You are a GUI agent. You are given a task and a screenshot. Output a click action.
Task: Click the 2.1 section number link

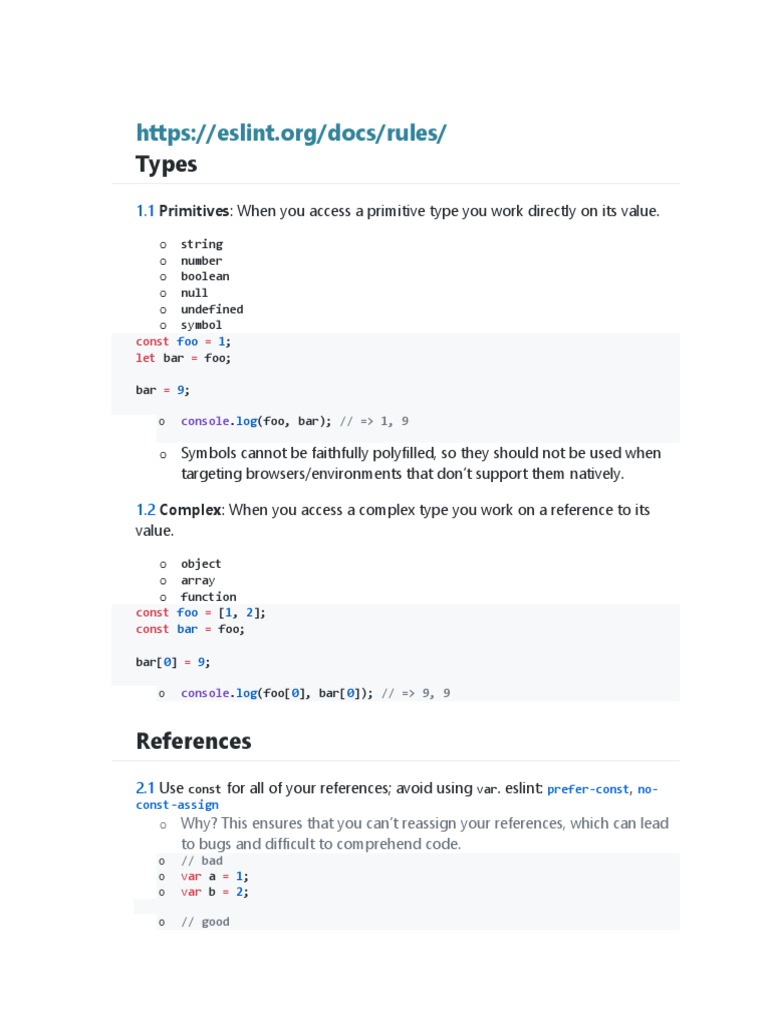pos(145,788)
